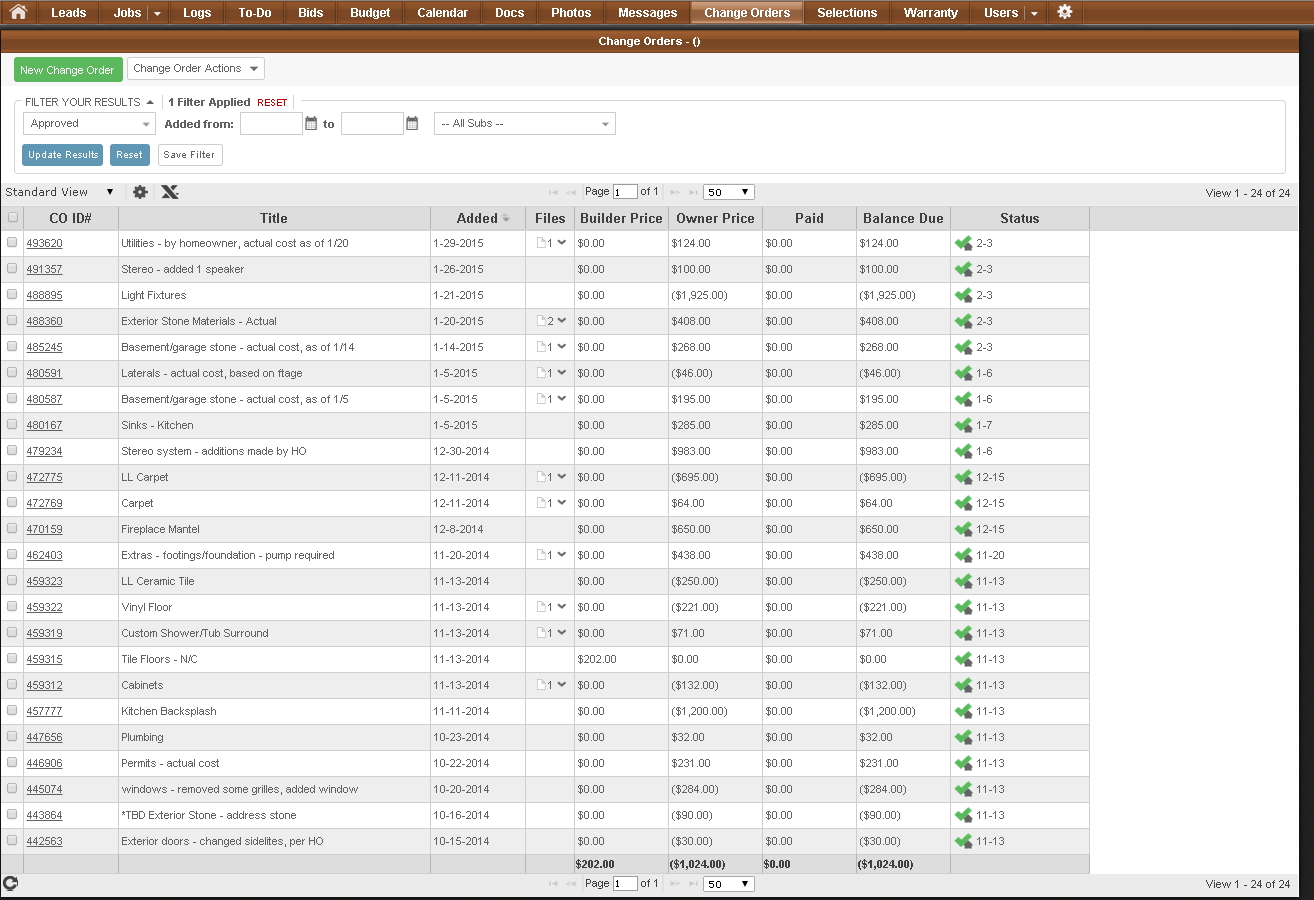Tick the checkbox for Light Fixtures row

coord(12,294)
